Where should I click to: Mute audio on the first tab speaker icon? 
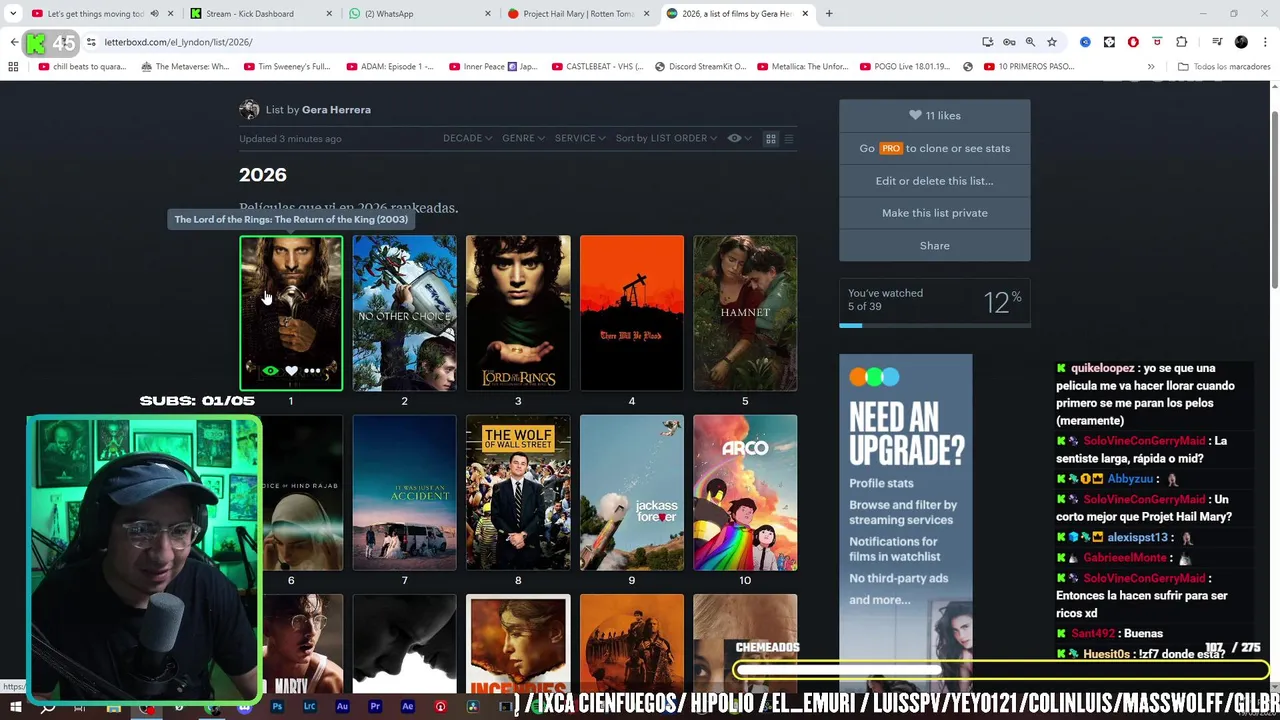coord(154,14)
